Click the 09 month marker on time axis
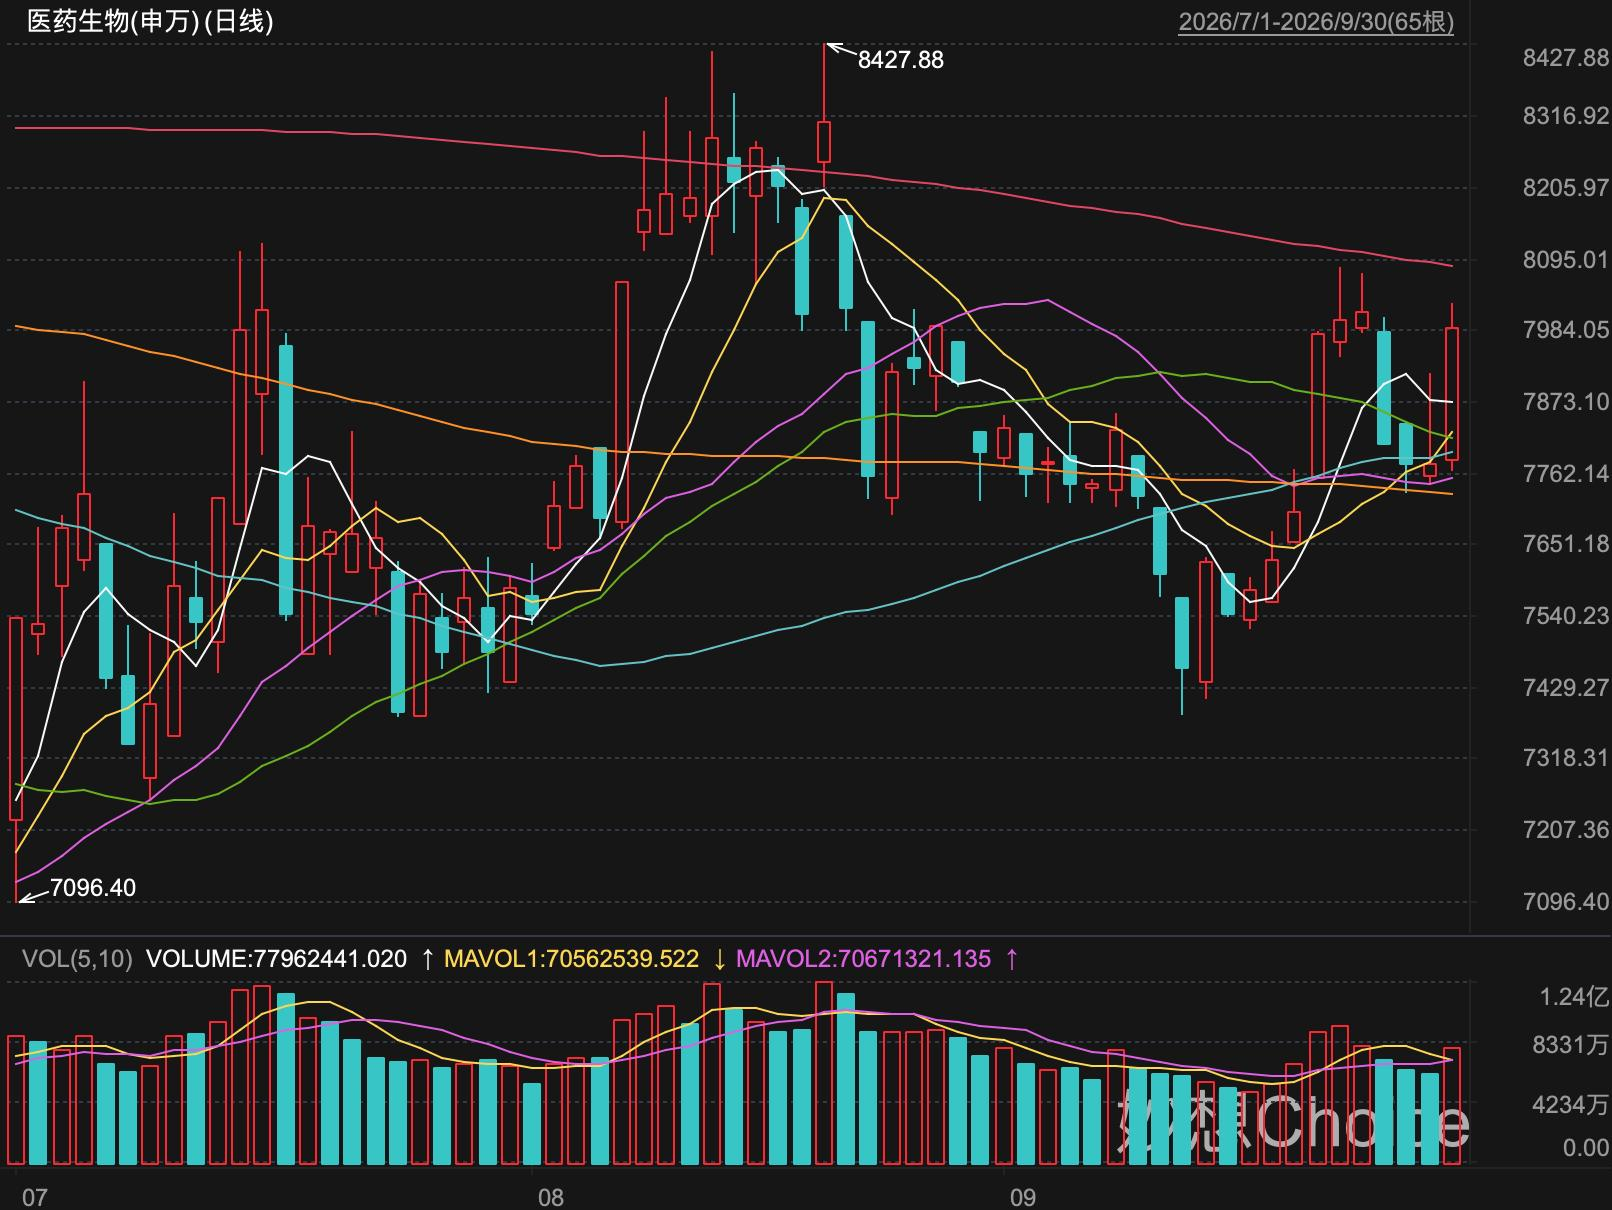The width and height of the screenshot is (1612, 1210). (1022, 1197)
